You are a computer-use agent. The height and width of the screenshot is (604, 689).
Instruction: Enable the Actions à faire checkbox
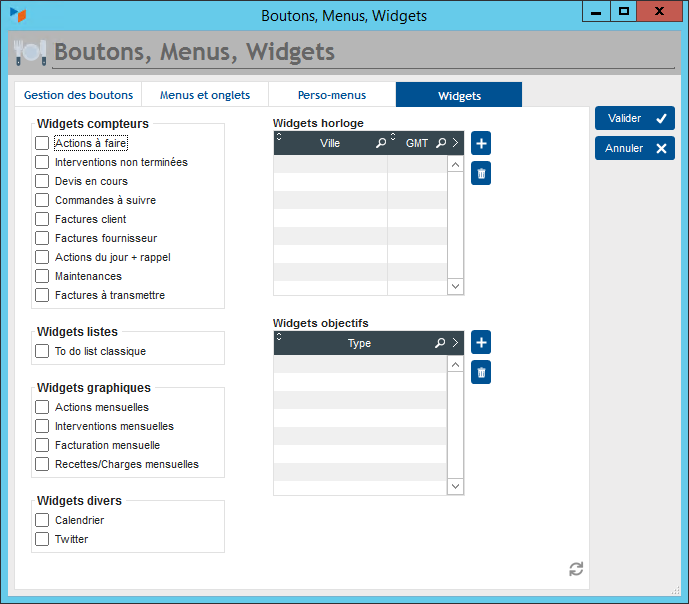tap(42, 144)
